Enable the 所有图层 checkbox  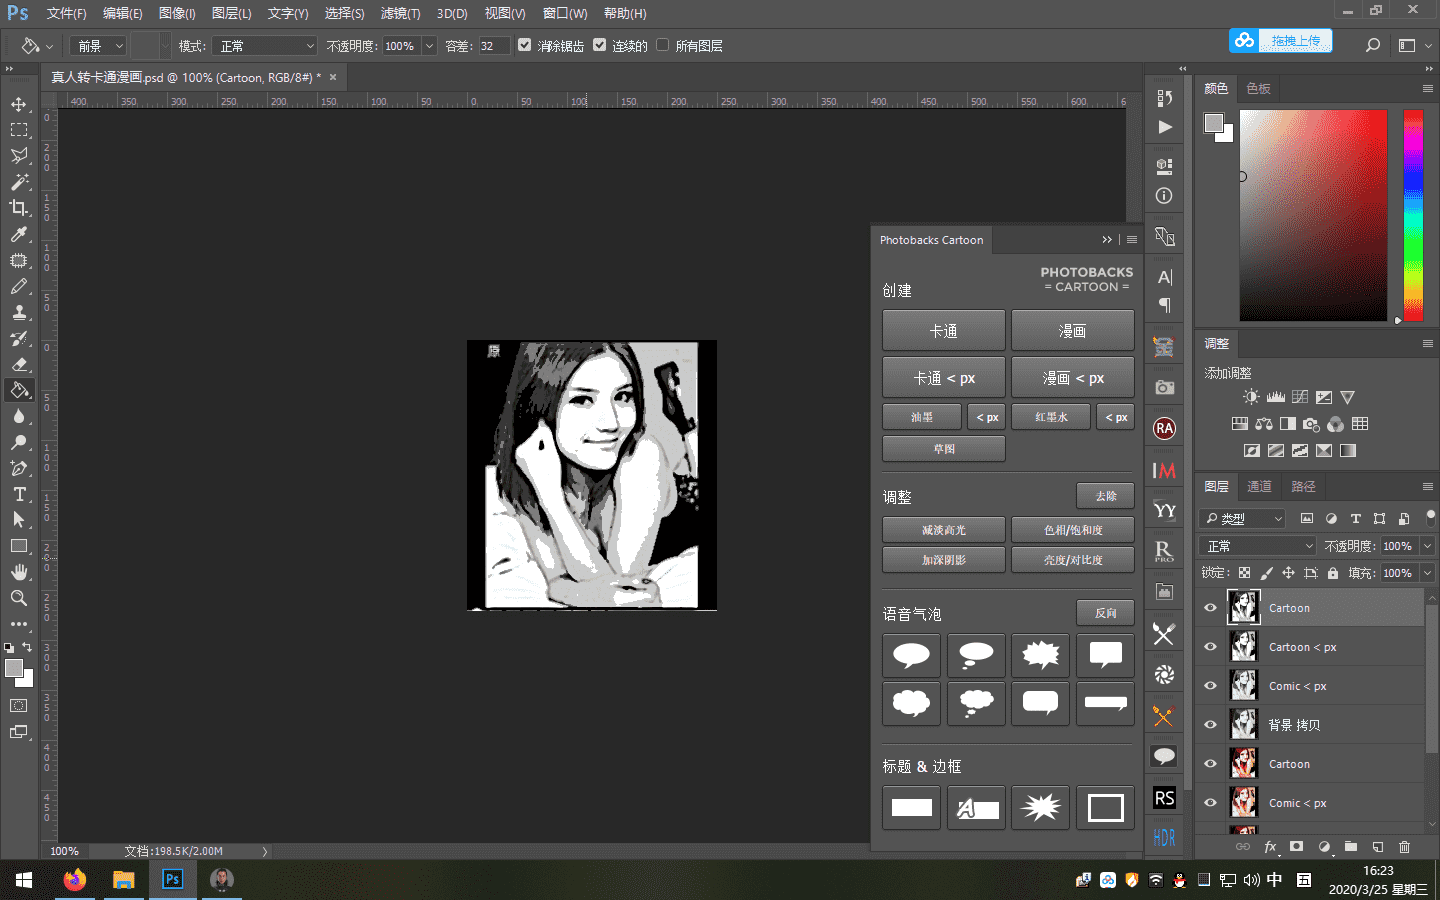[662, 45]
